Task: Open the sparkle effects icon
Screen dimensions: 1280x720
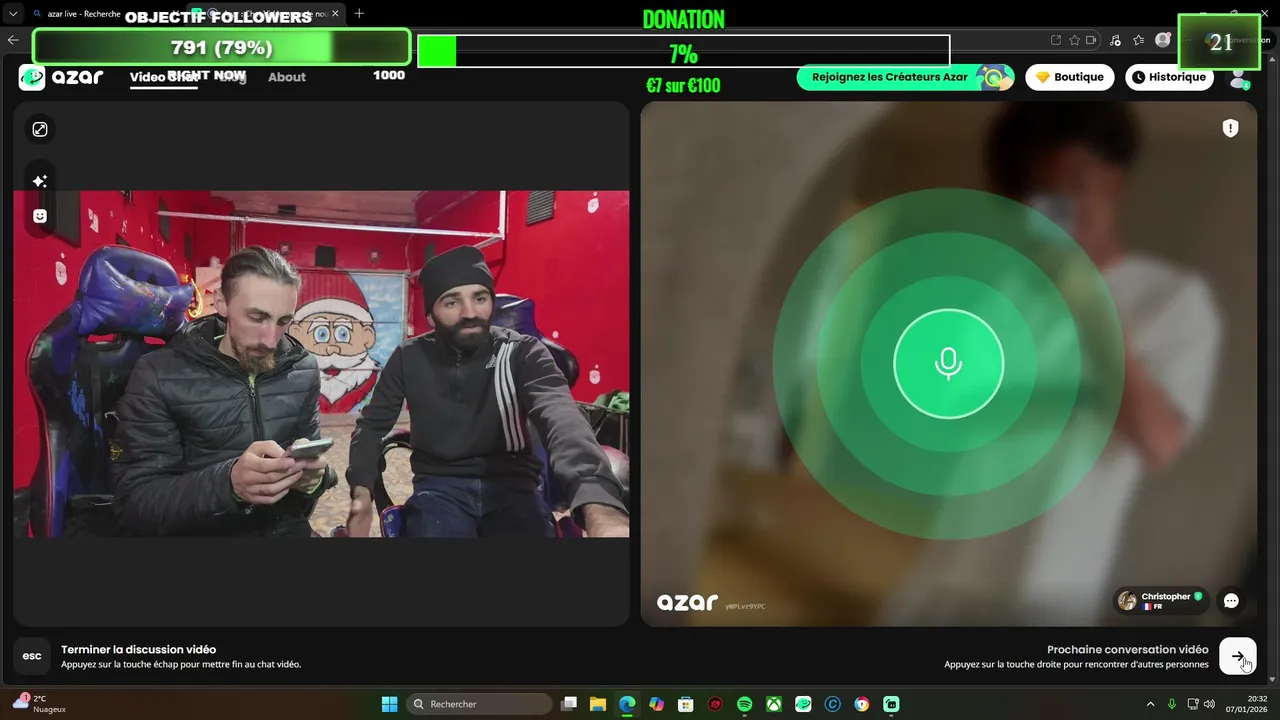Action: (40, 181)
